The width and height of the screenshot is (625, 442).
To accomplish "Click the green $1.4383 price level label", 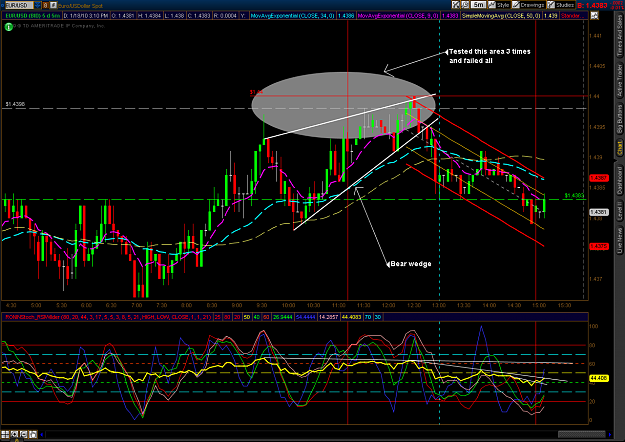I will [x=574, y=195].
